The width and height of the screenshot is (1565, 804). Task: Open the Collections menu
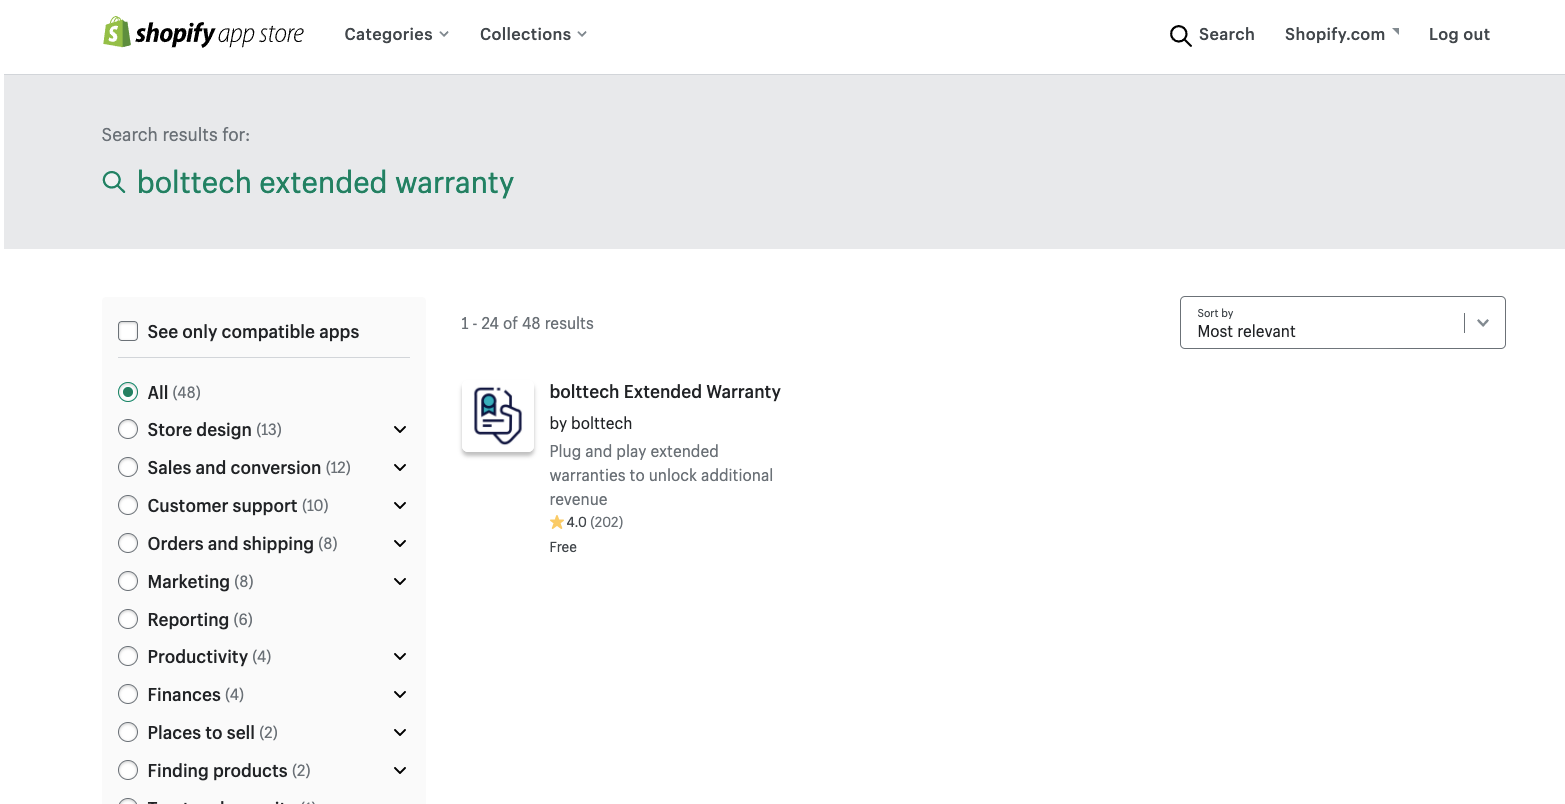(534, 34)
